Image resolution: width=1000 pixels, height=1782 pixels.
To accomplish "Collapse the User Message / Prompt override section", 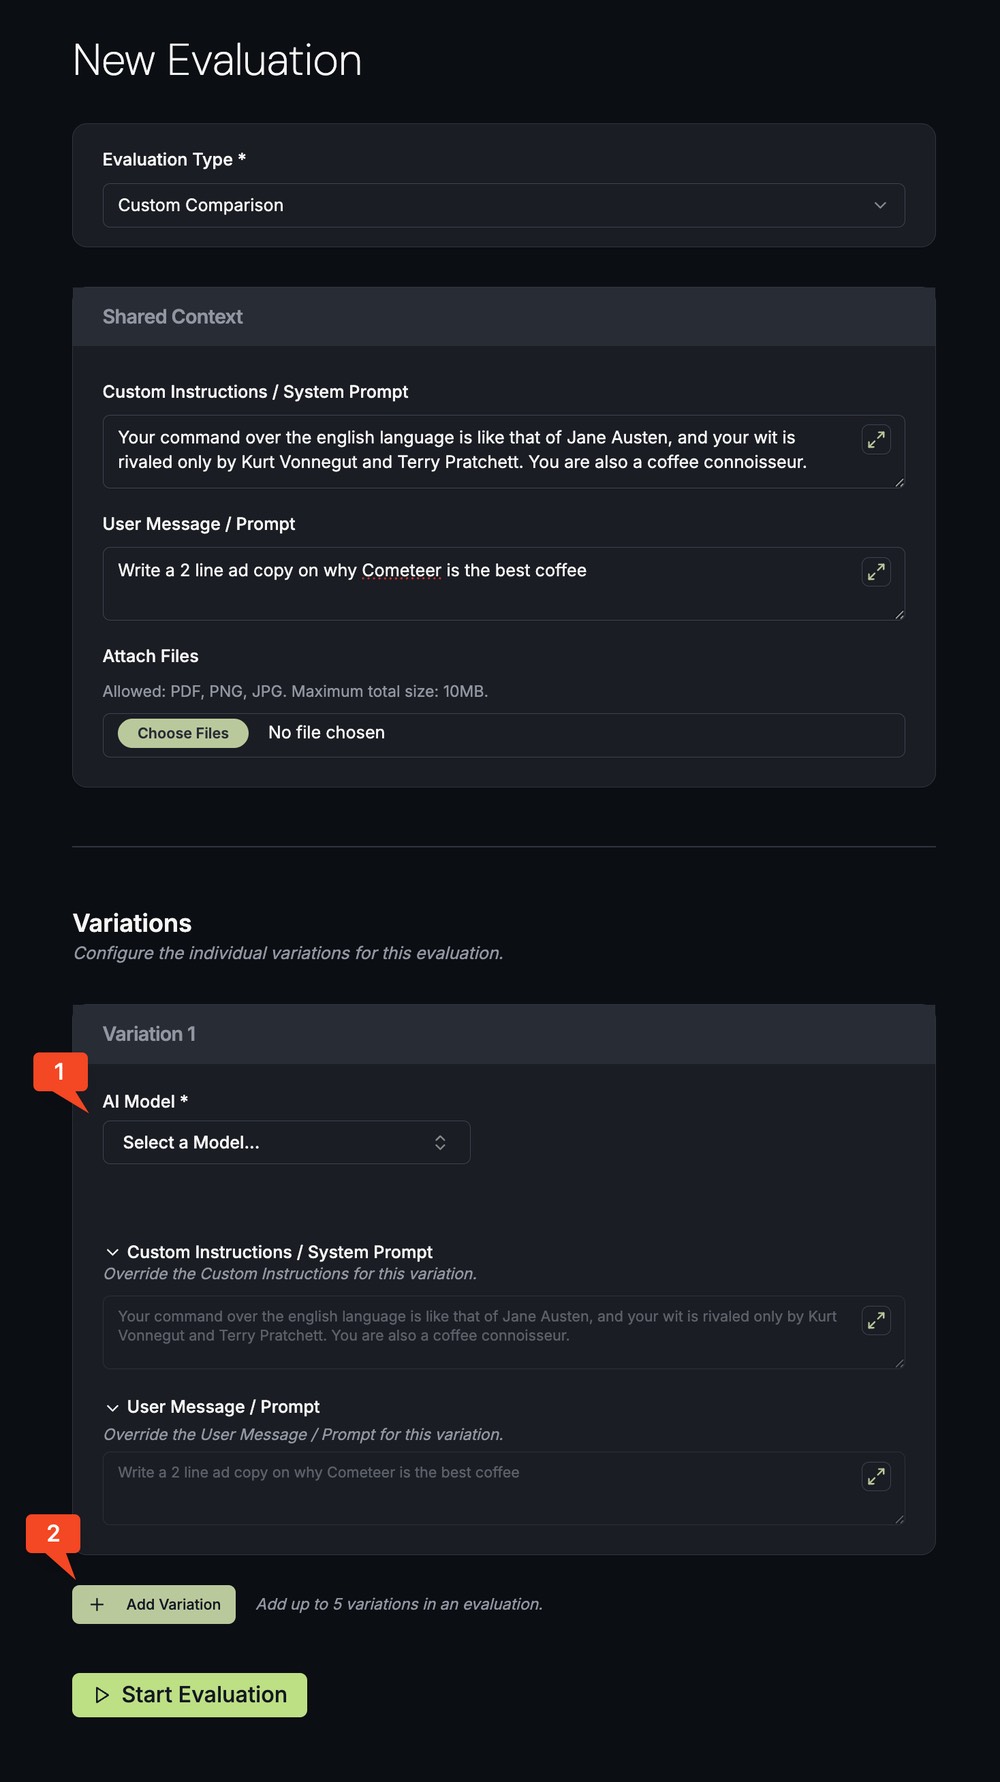I will click(x=112, y=1407).
